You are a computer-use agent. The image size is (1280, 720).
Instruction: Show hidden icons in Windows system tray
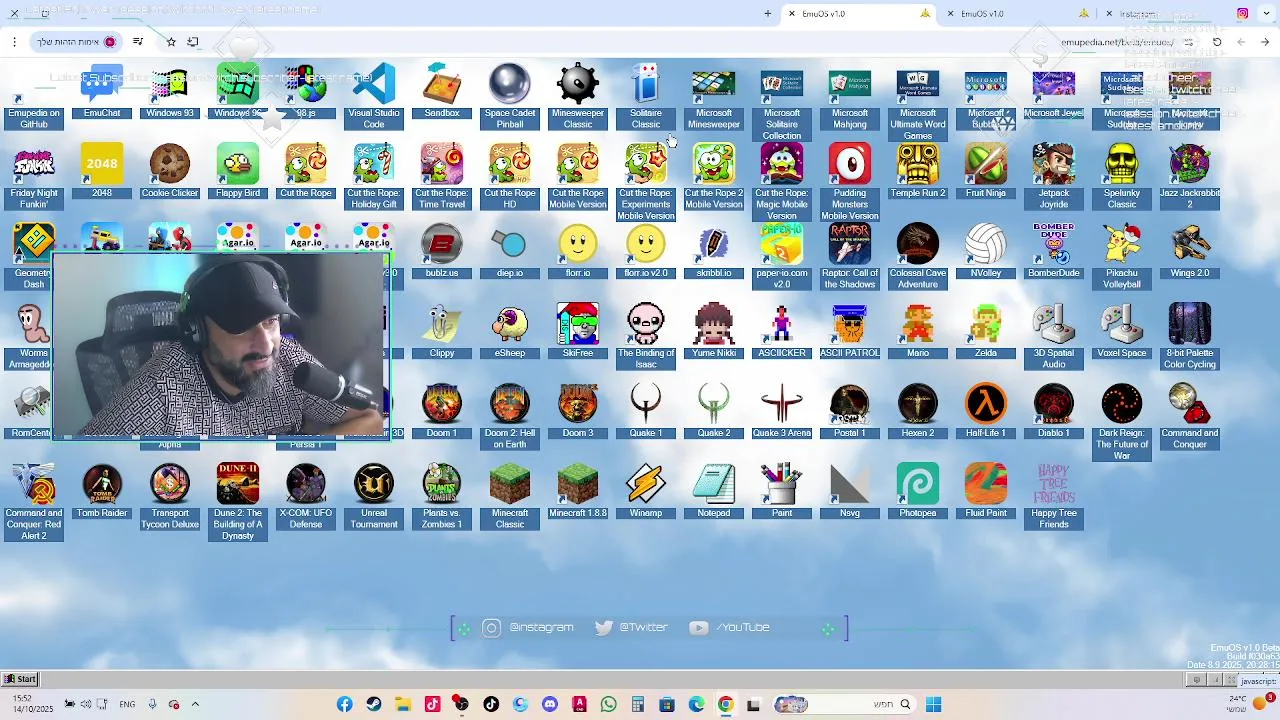click(x=195, y=704)
